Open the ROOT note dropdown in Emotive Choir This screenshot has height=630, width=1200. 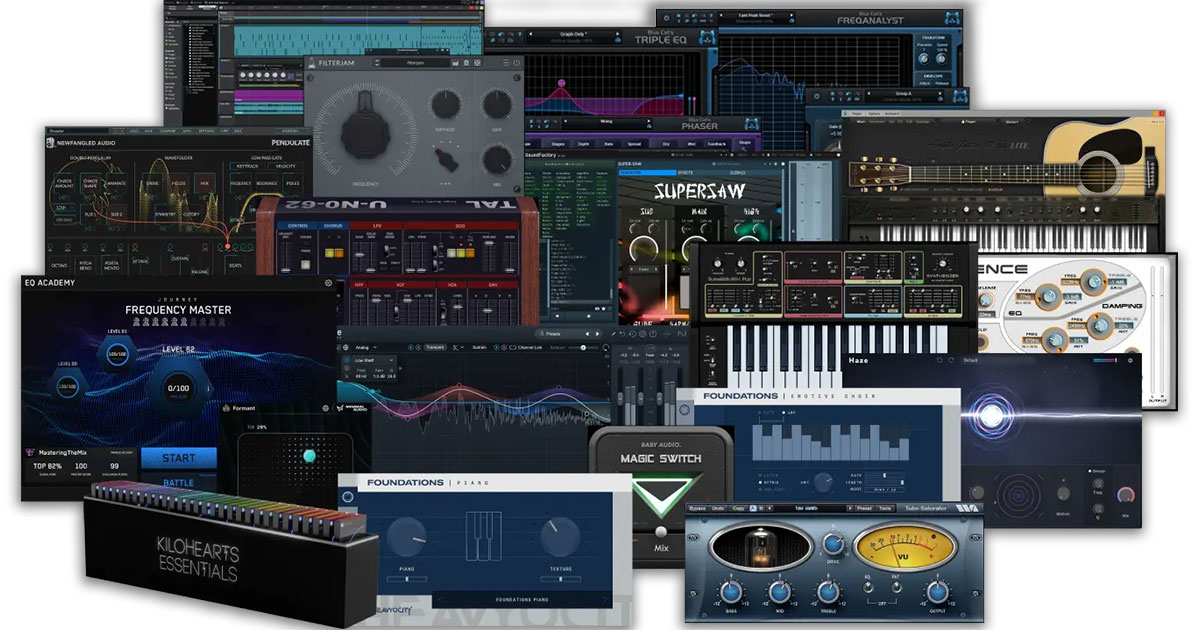point(884,489)
